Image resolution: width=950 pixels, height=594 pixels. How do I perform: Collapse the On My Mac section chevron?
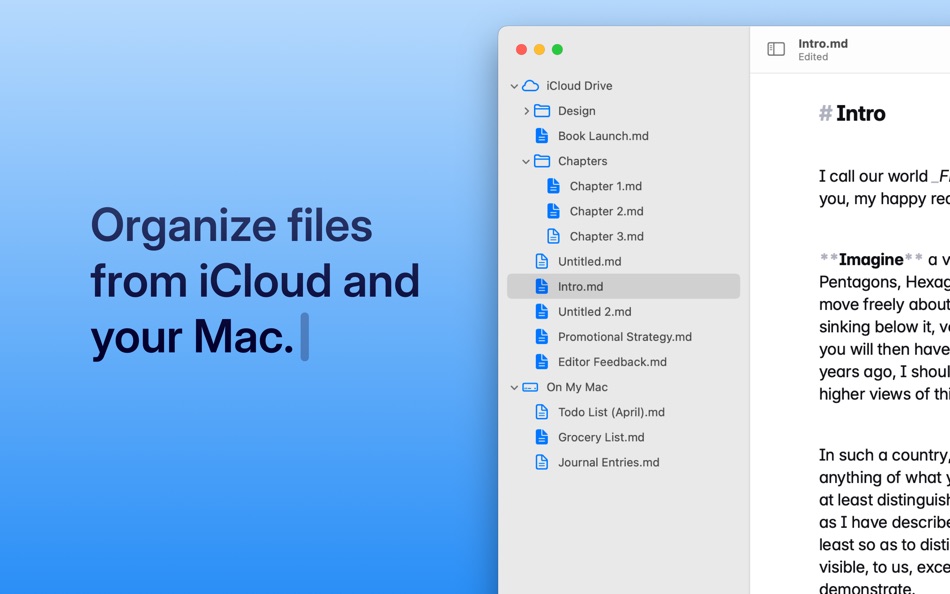point(514,387)
